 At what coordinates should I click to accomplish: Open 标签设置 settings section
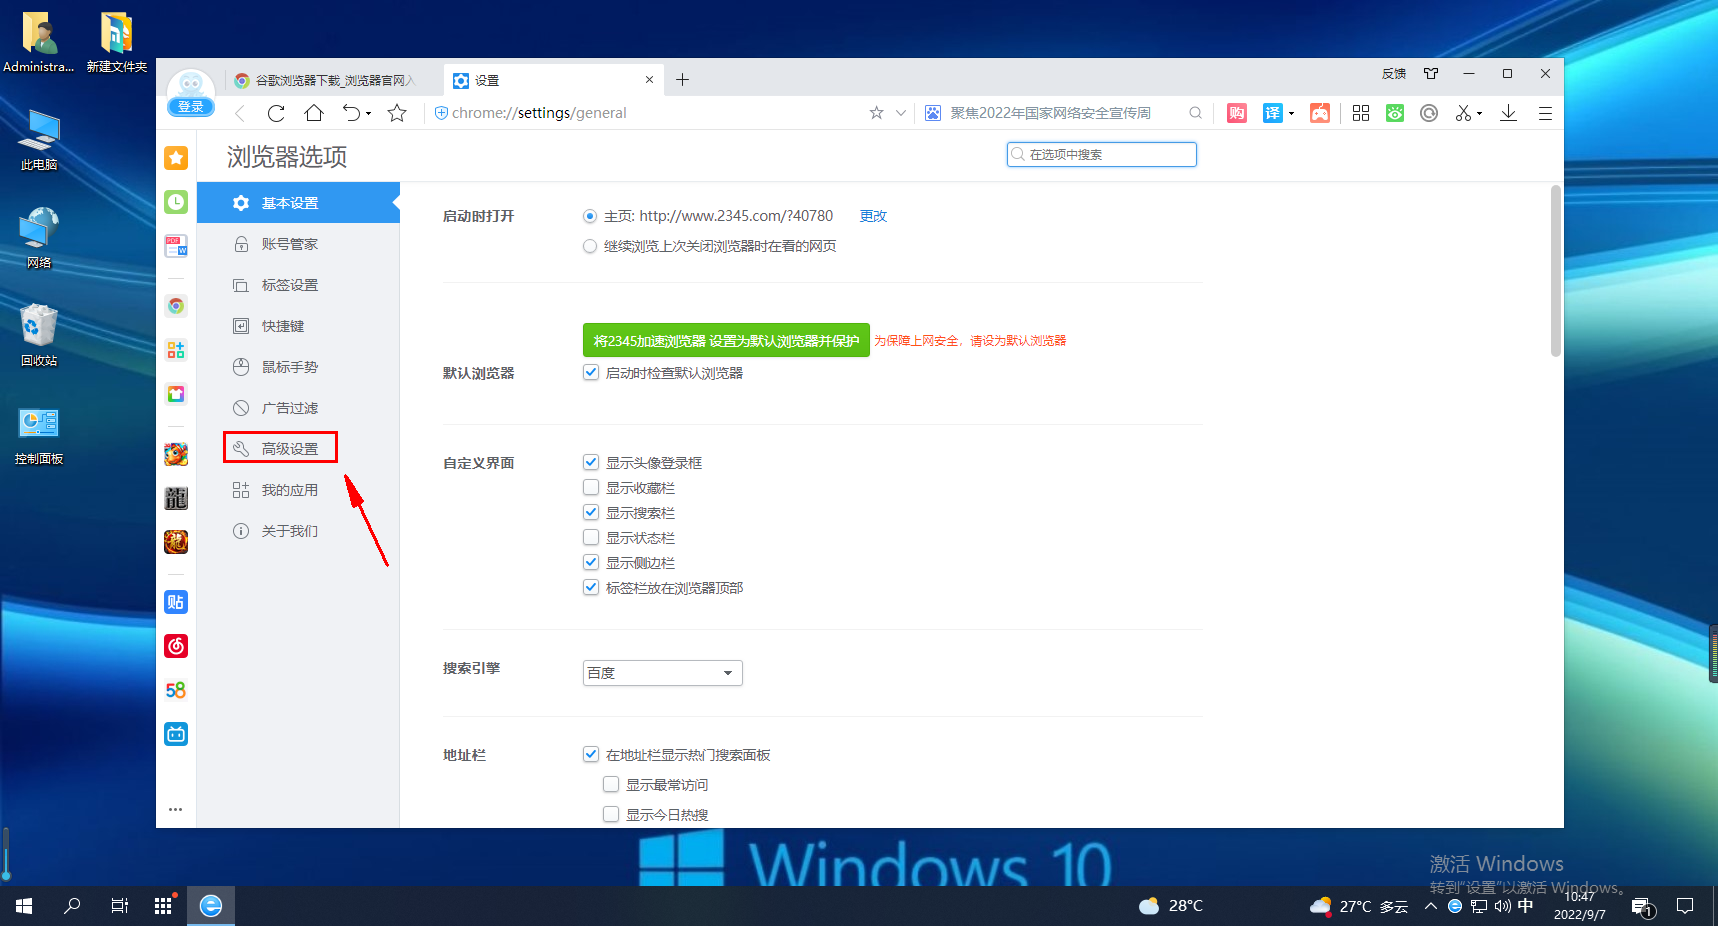point(298,285)
